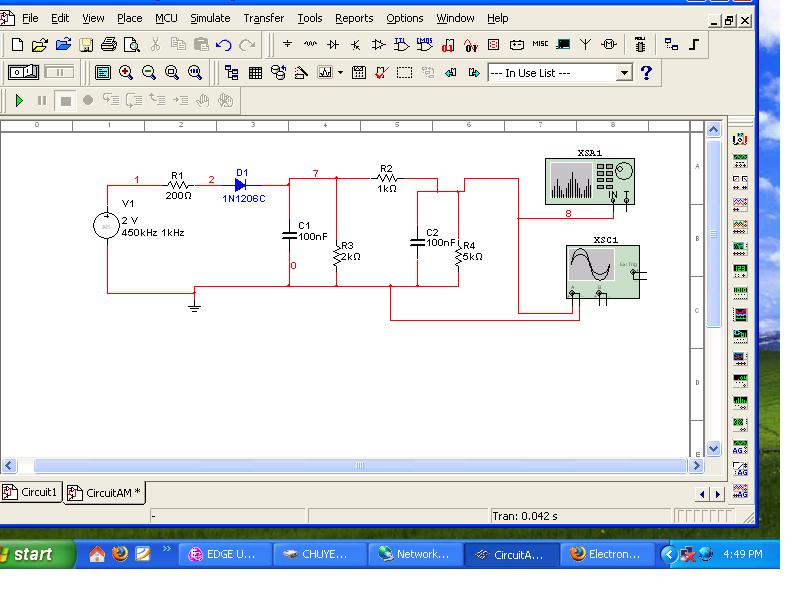
Task: Click the Windows start button
Action: pyautogui.click(x=34, y=554)
